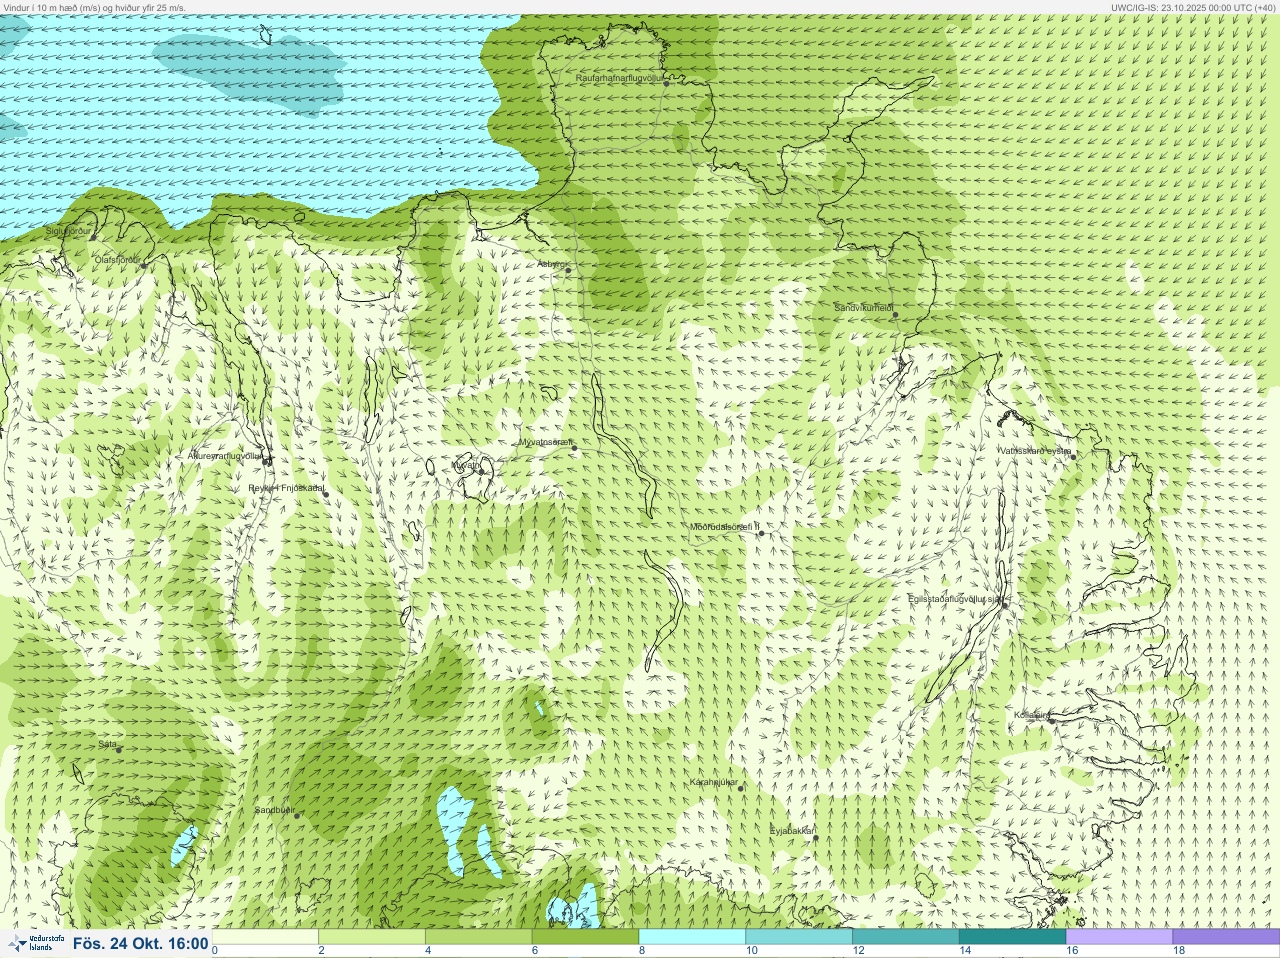
Task: Click the Eyjabakkar station dot
Action: (x=815, y=837)
